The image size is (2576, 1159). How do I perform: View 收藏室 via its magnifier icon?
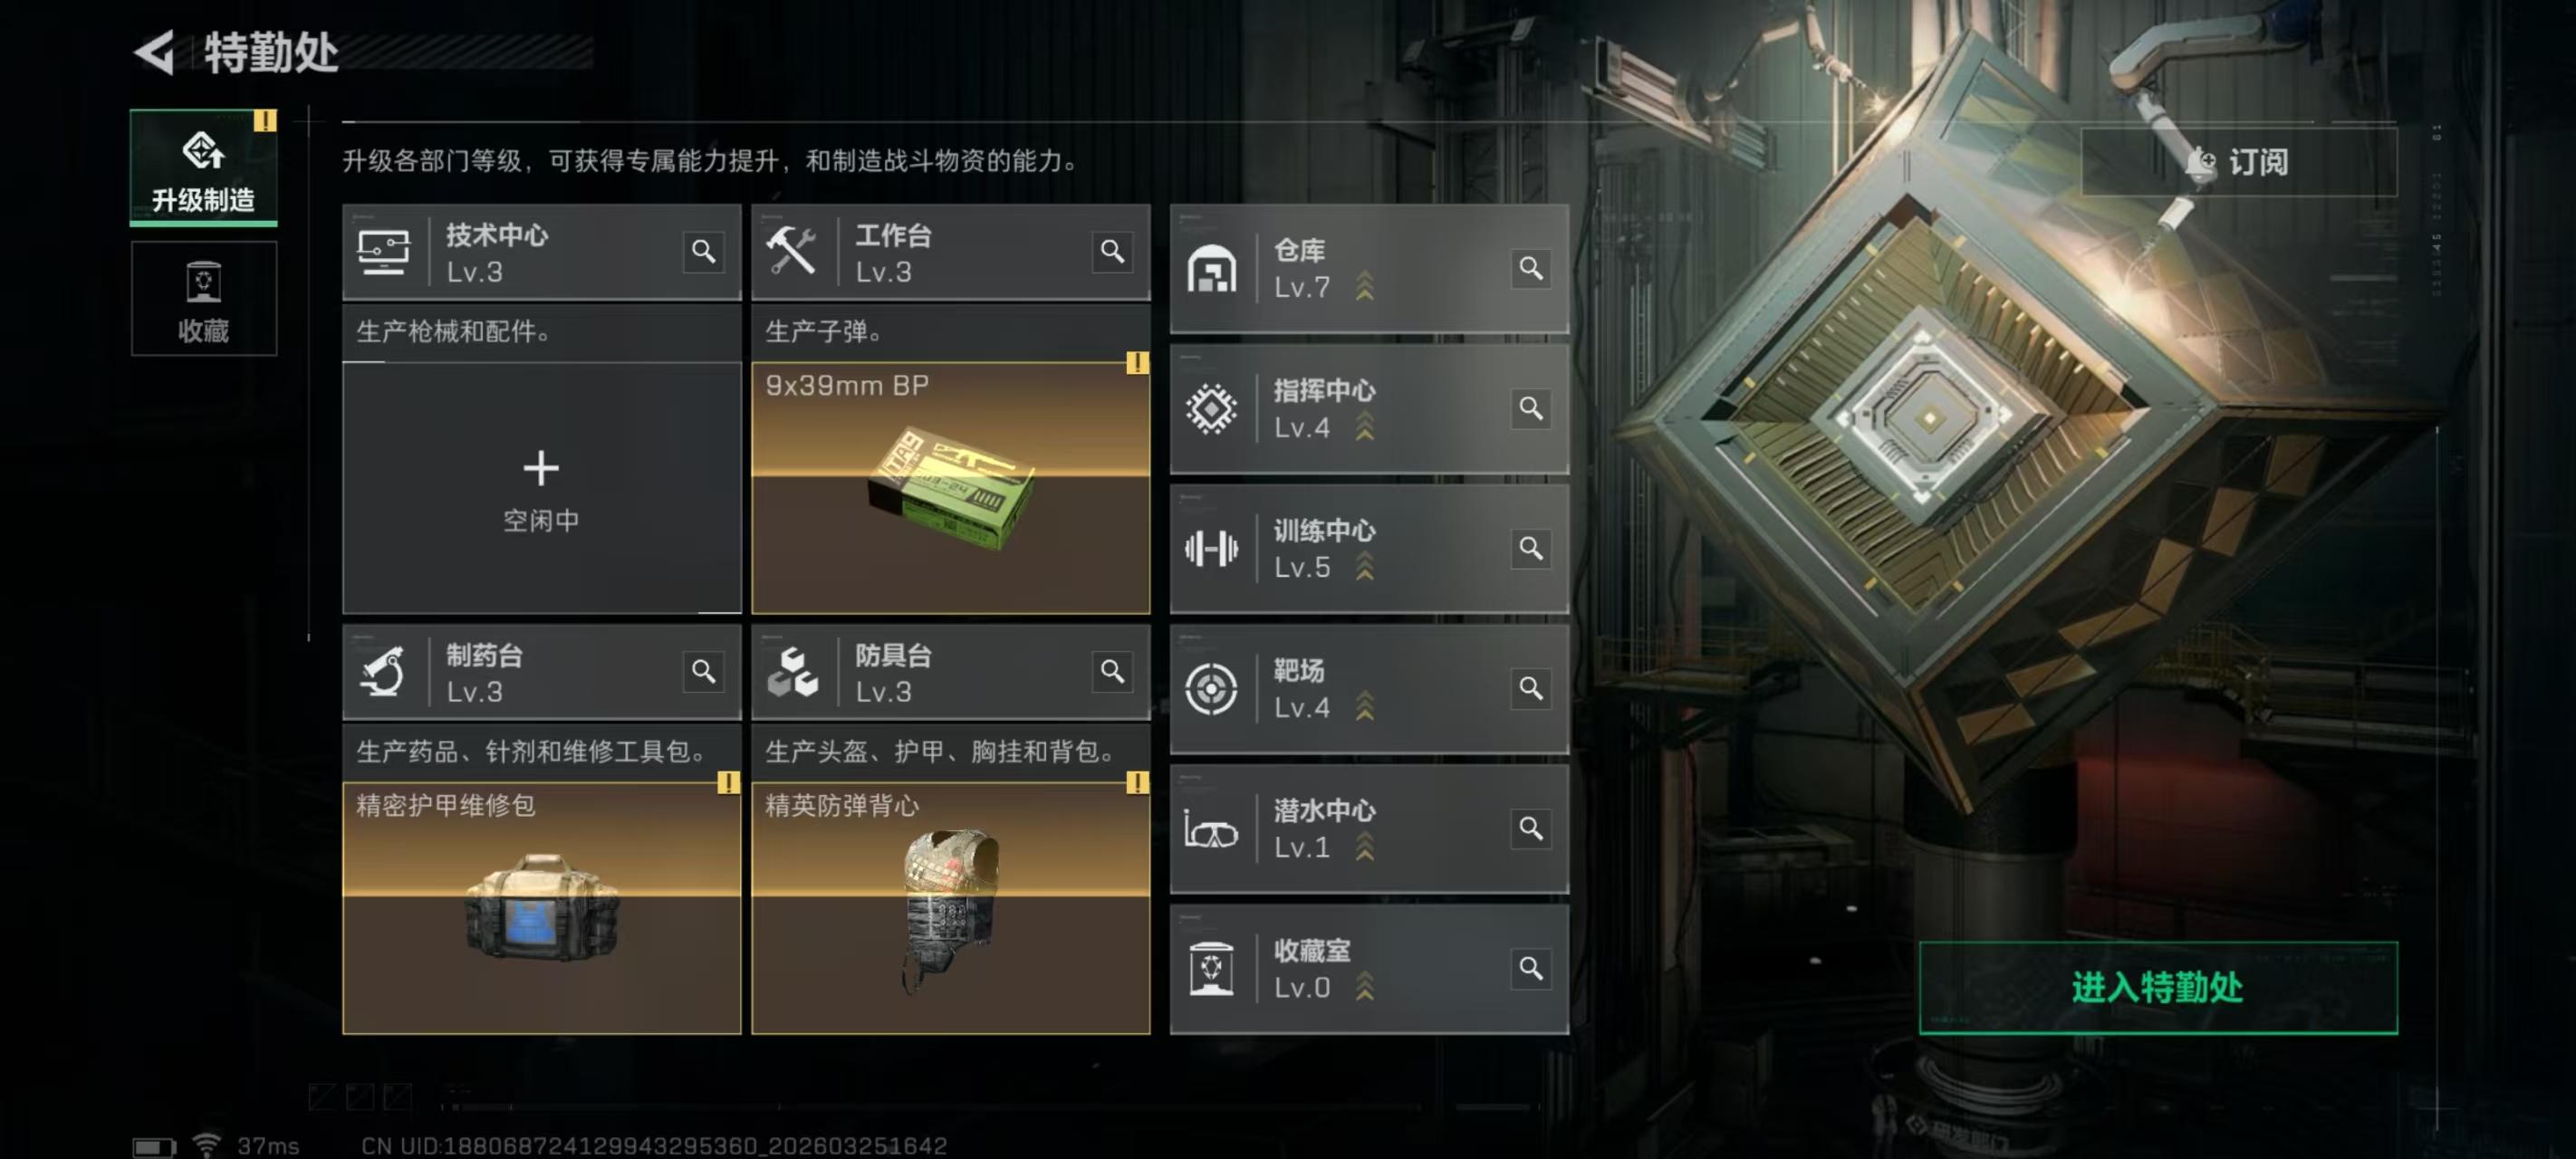point(1530,968)
